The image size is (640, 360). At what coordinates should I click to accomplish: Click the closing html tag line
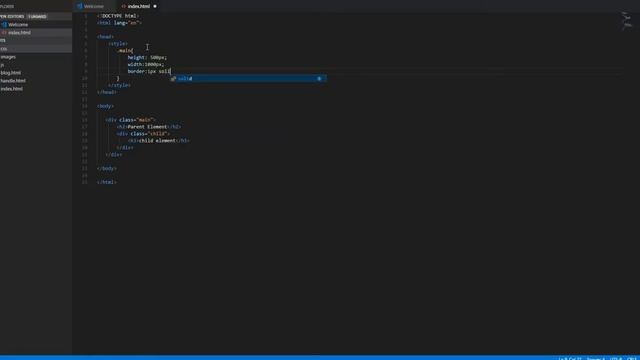coord(107,182)
